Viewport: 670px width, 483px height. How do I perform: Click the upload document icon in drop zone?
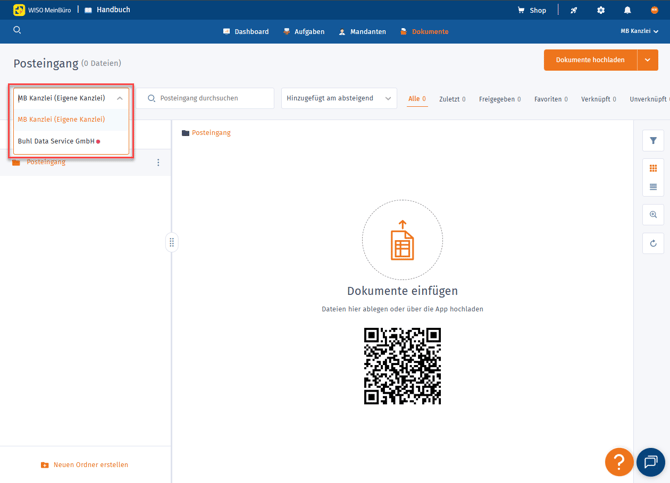pos(403,240)
